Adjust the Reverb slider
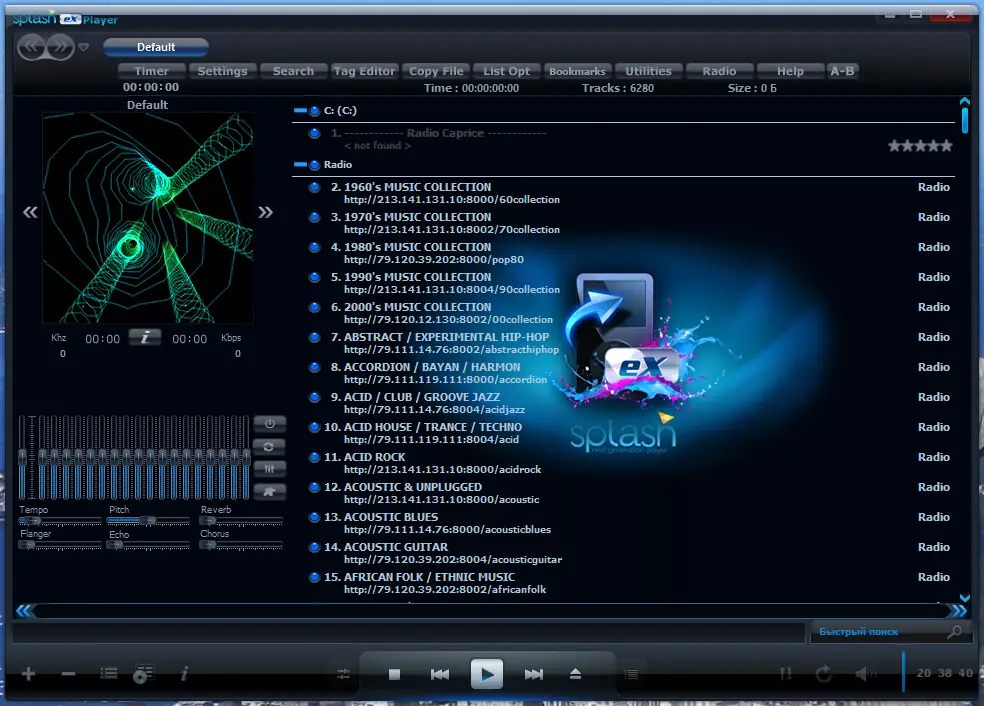The height and width of the screenshot is (706, 984). click(241, 521)
